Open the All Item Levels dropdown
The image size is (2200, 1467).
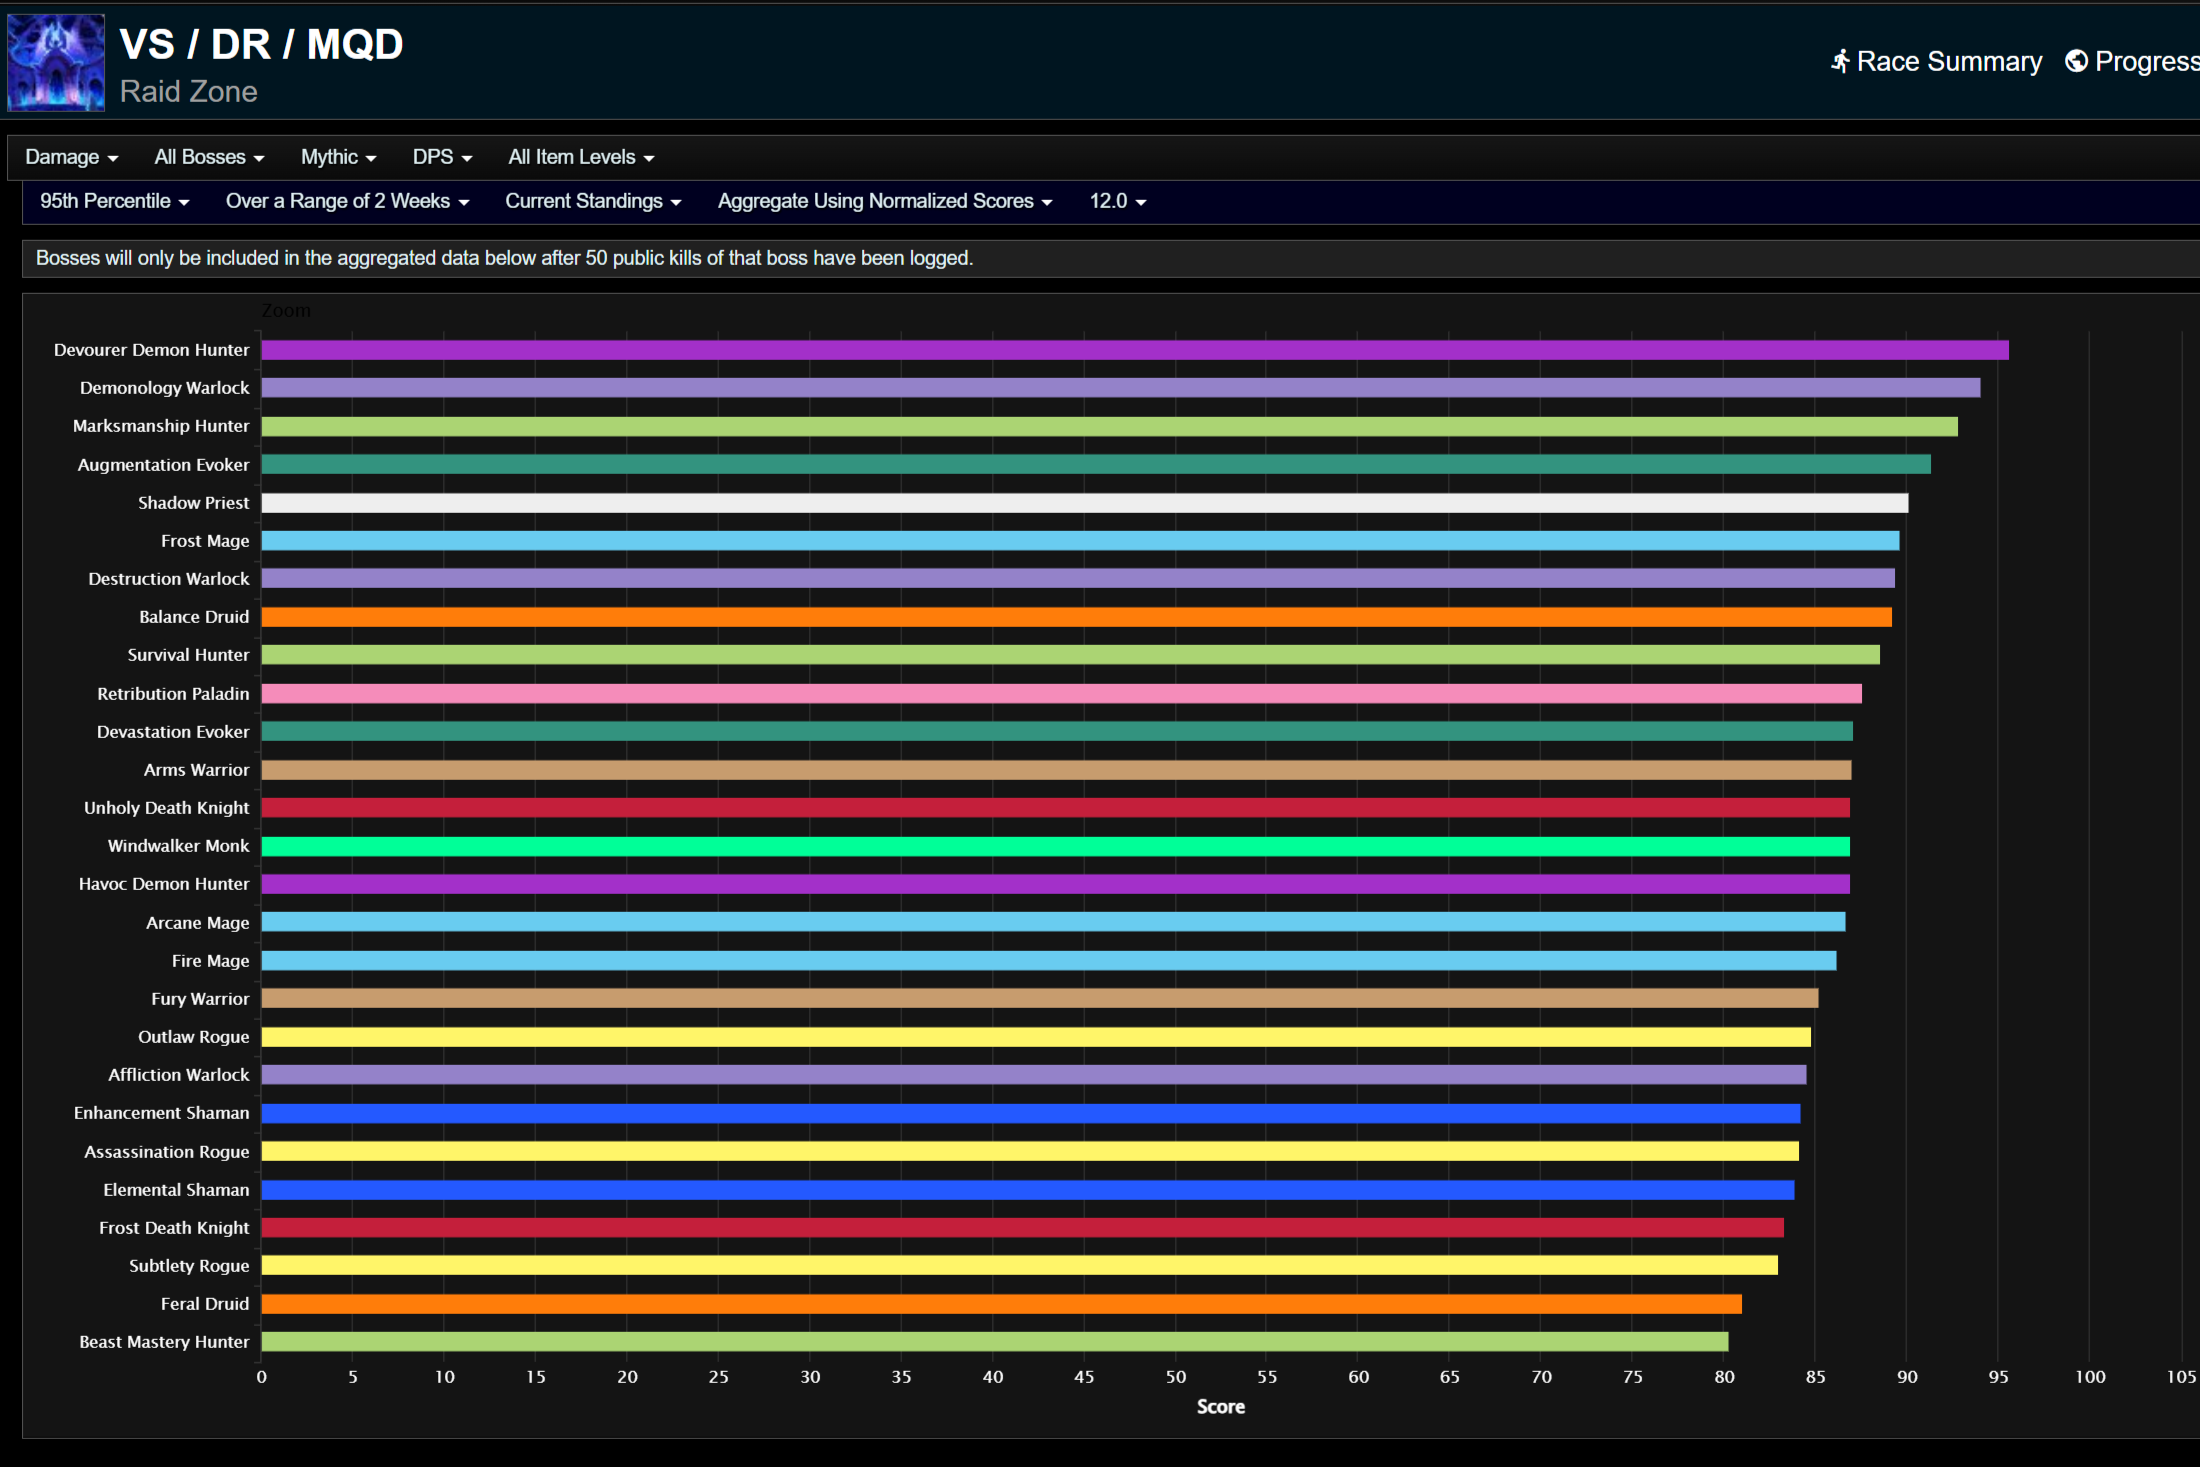tap(580, 157)
